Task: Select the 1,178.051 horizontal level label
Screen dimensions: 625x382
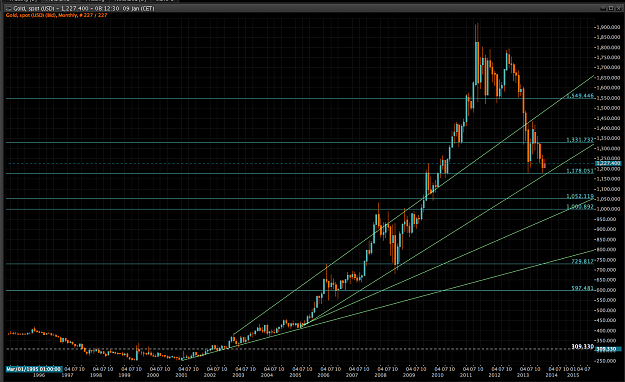Action: coord(580,171)
